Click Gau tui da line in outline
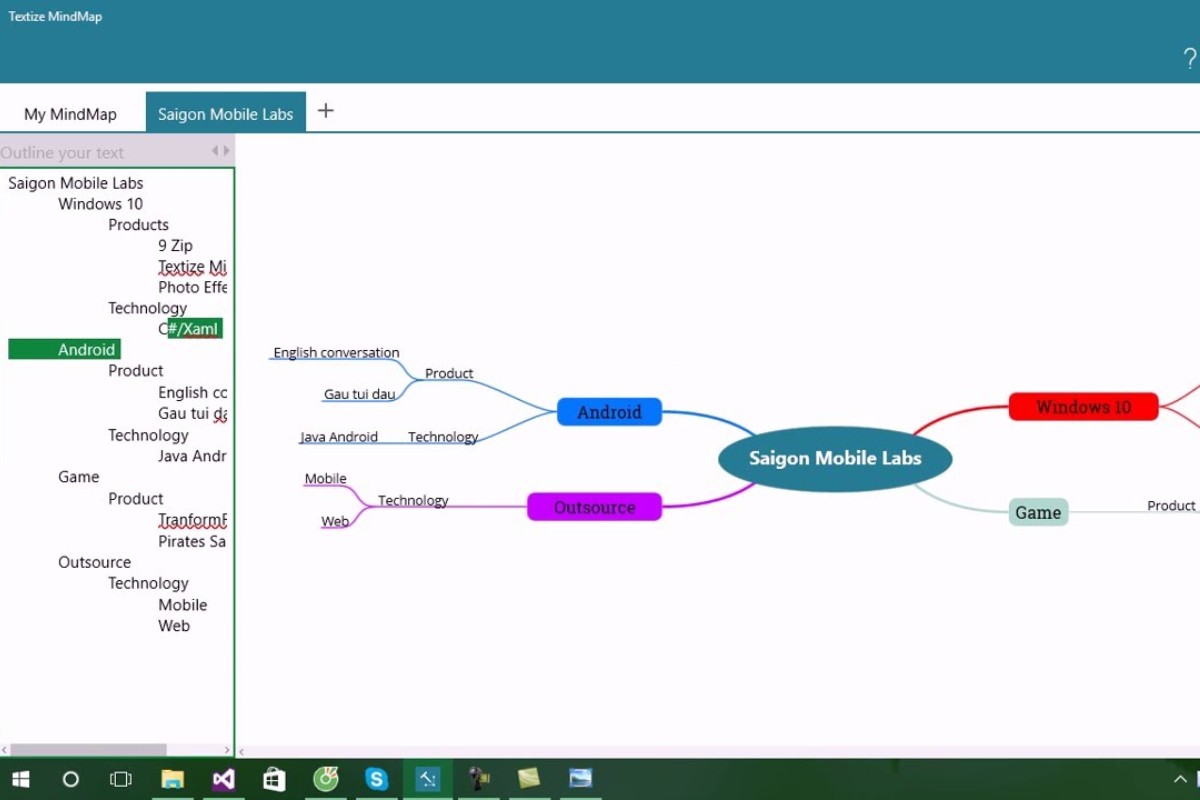1200x800 pixels. tap(192, 414)
